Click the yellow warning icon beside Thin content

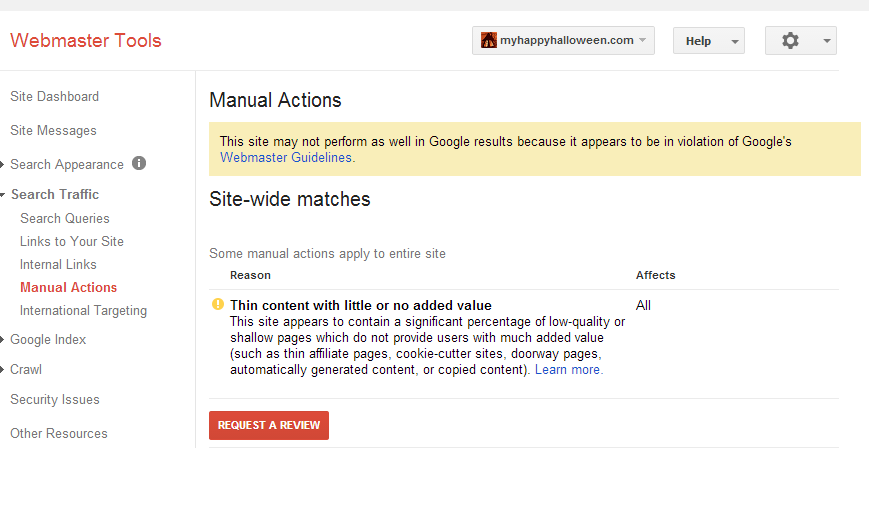coord(218,304)
